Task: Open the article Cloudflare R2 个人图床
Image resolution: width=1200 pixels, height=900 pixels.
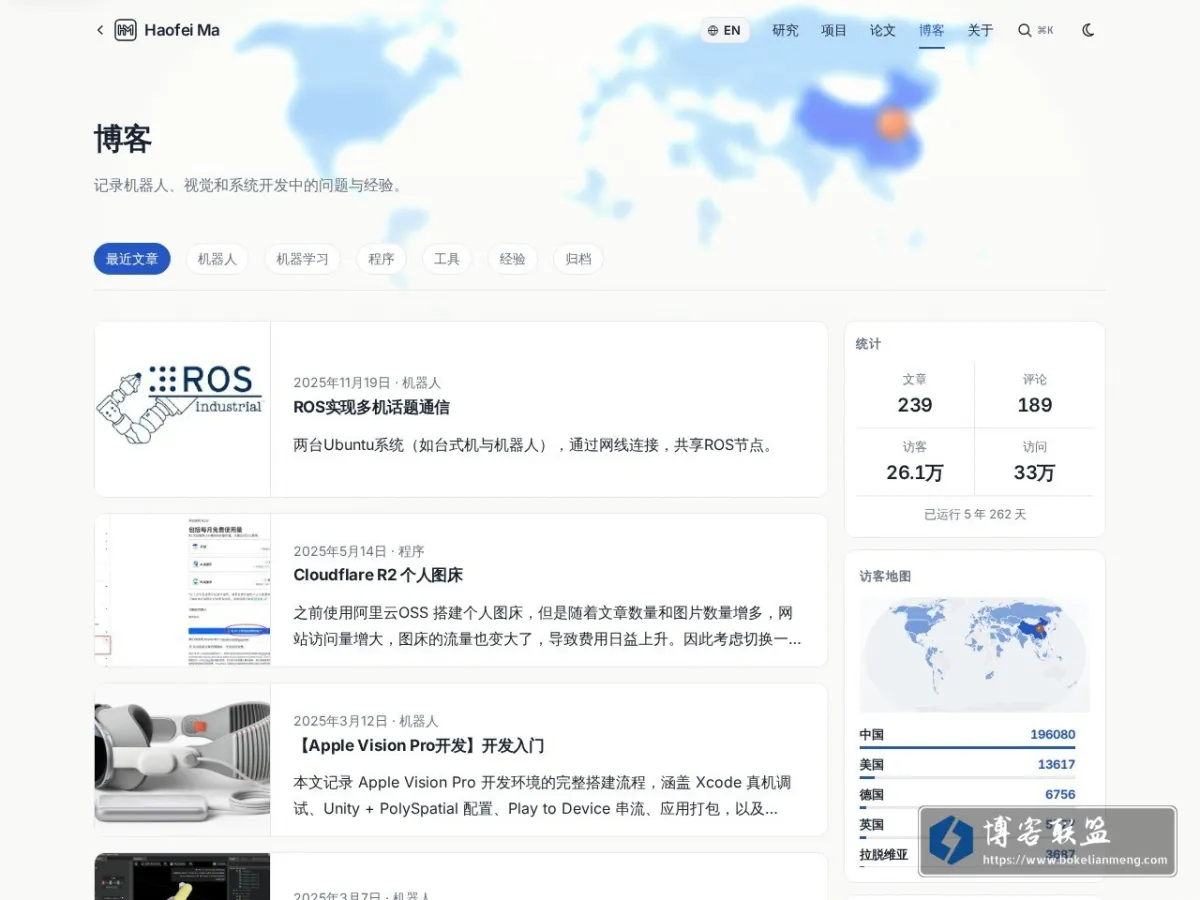Action: point(378,575)
